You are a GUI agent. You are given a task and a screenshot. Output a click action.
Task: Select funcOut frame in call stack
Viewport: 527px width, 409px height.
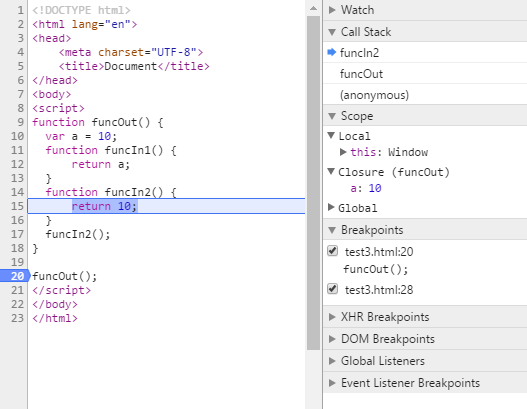pos(425,74)
